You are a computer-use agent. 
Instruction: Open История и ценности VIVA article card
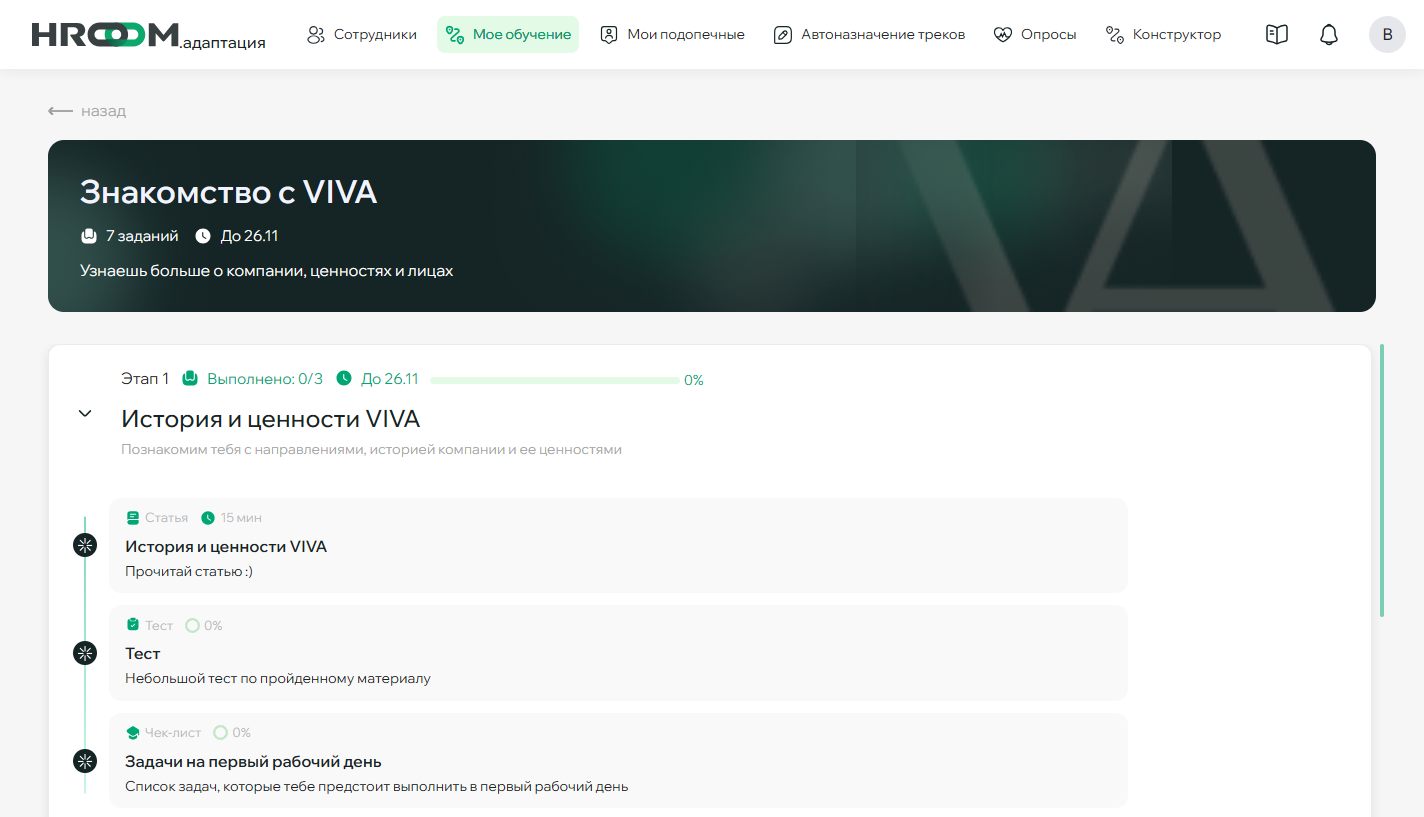618,546
